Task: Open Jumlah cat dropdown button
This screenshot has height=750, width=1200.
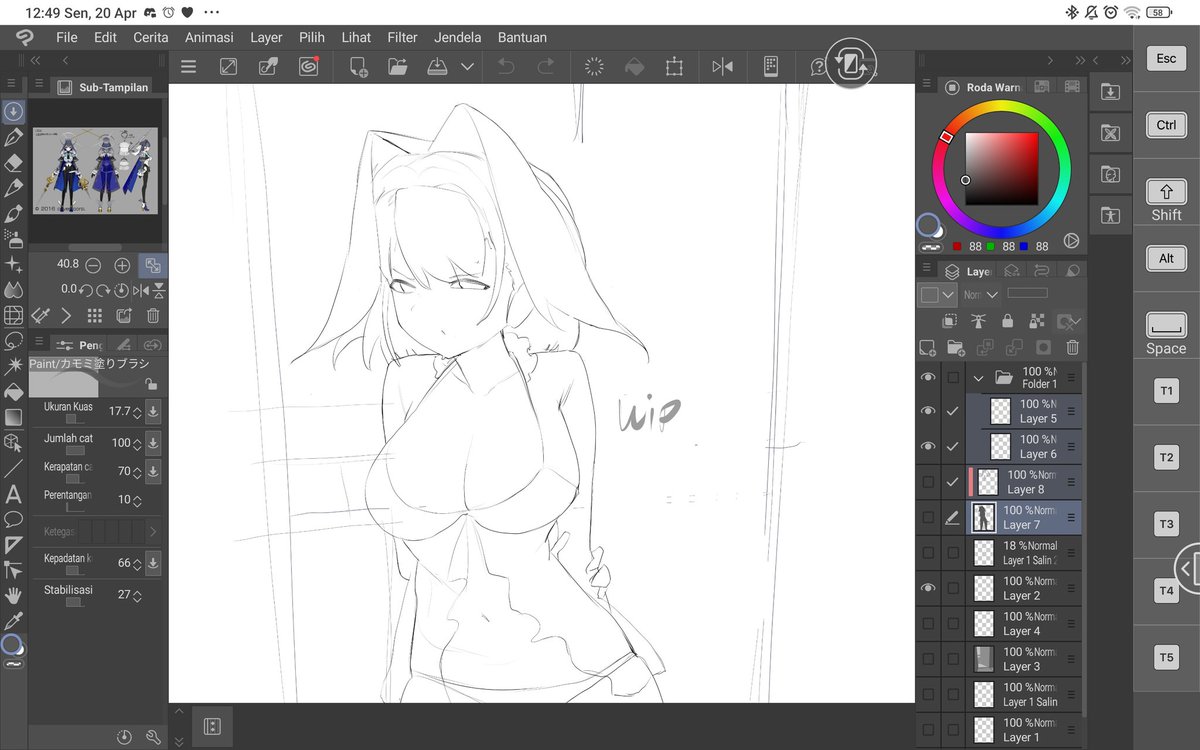Action: [x=153, y=442]
